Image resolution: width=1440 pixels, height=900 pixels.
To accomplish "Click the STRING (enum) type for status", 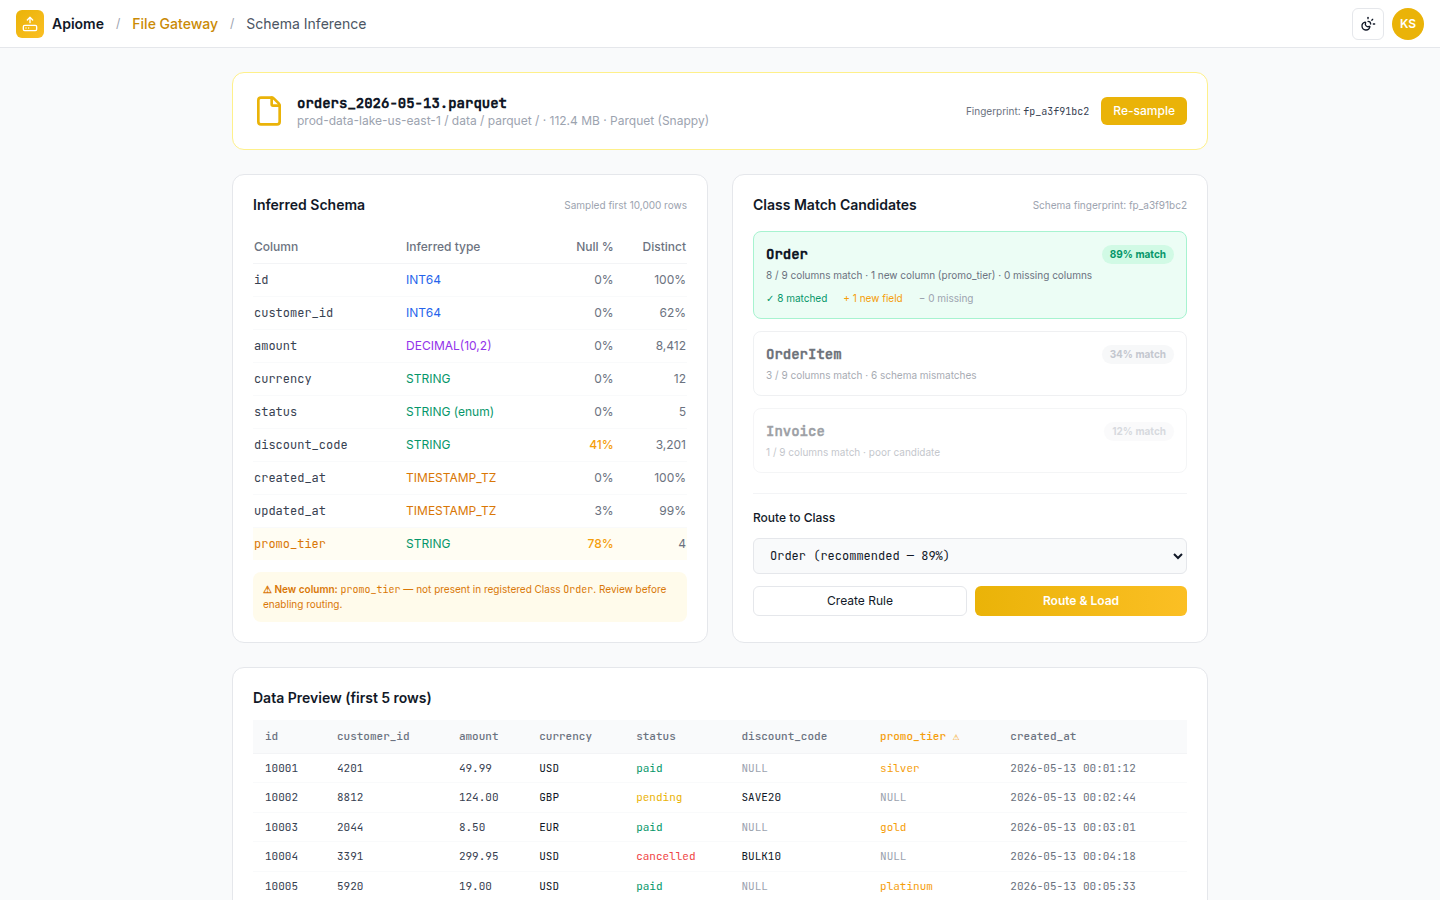I will click(450, 412).
